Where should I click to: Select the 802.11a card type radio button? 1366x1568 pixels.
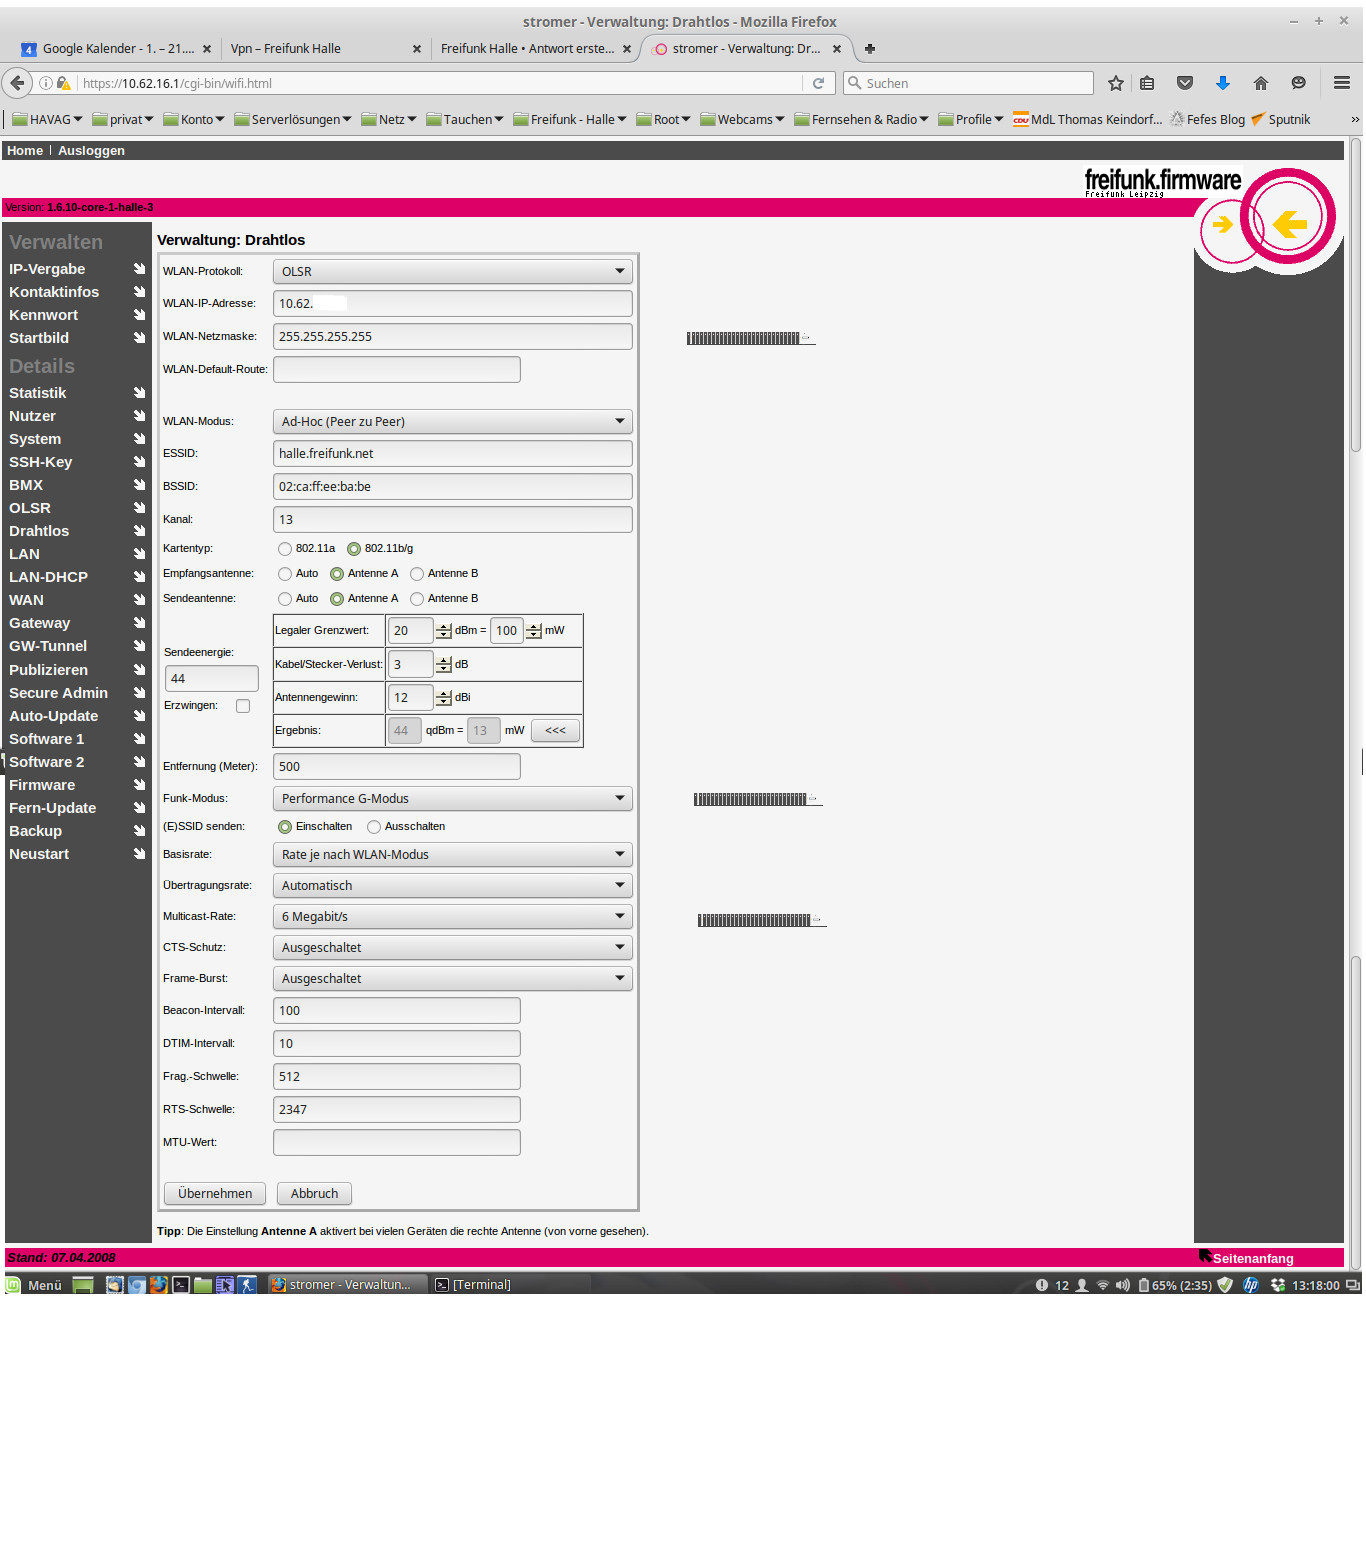pyautogui.click(x=285, y=549)
